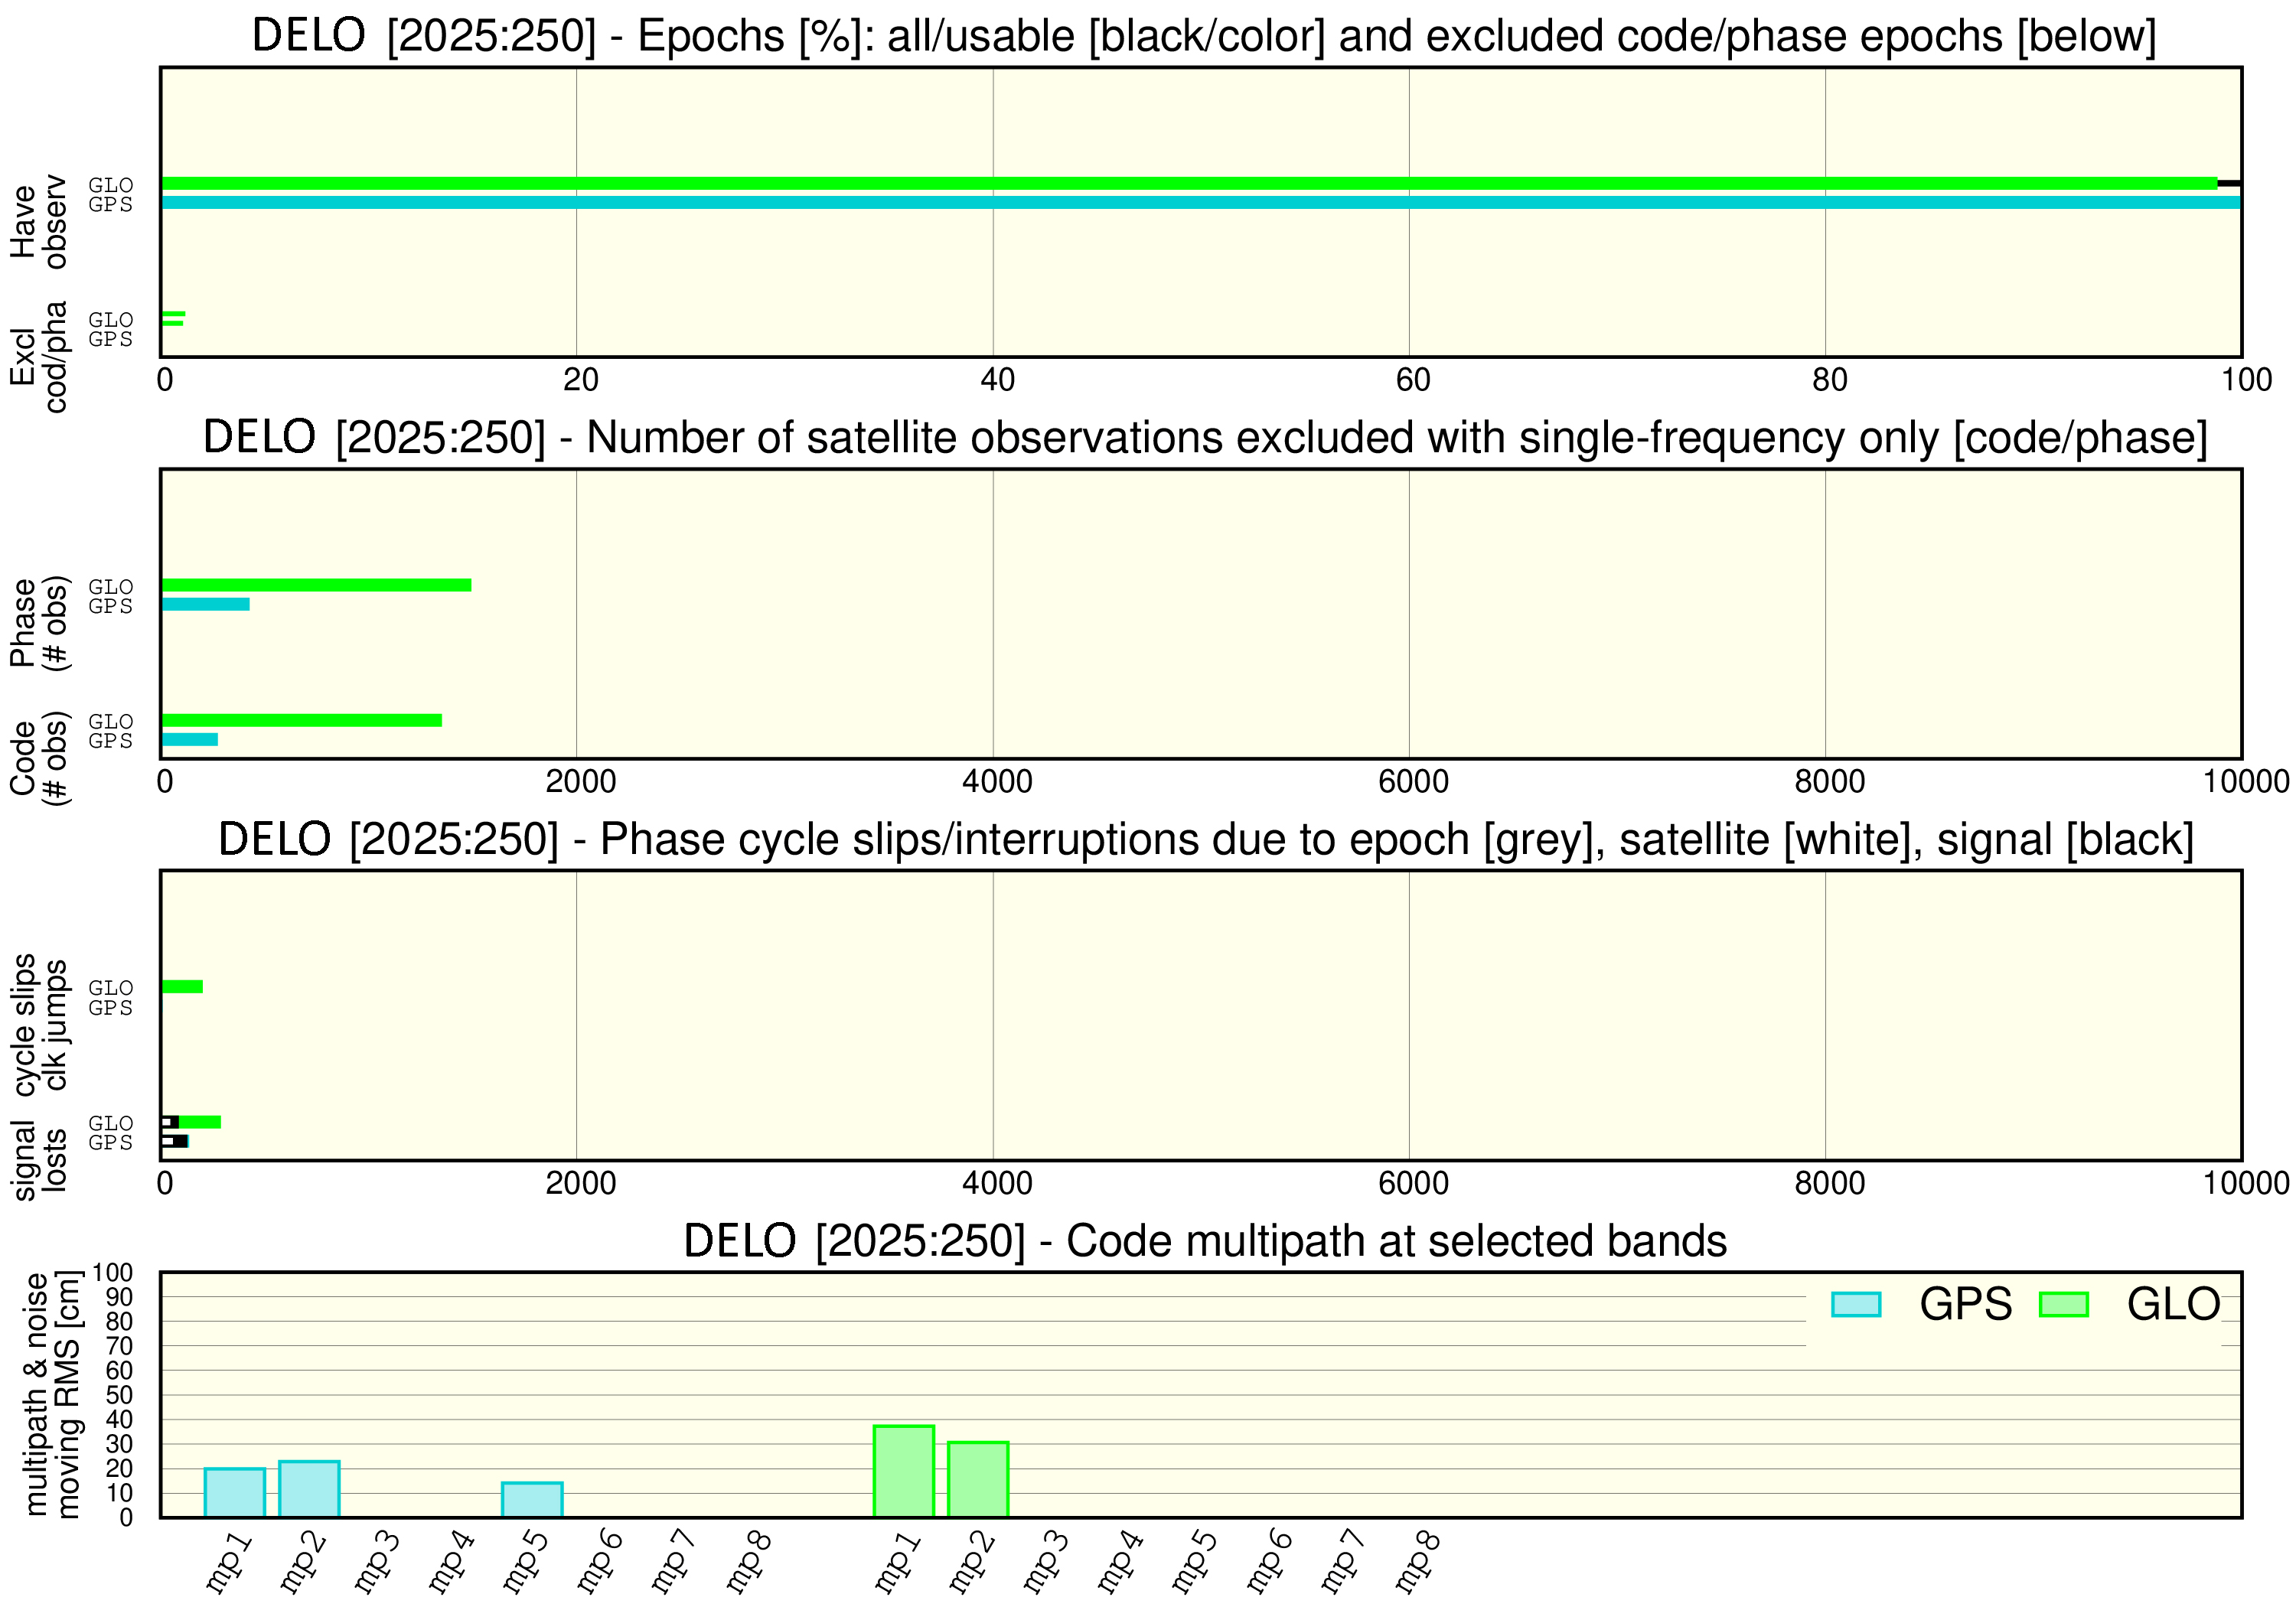Click the GLO label in signal losts row
This screenshot has width=2296, height=1607.
pyautogui.click(x=110, y=1124)
